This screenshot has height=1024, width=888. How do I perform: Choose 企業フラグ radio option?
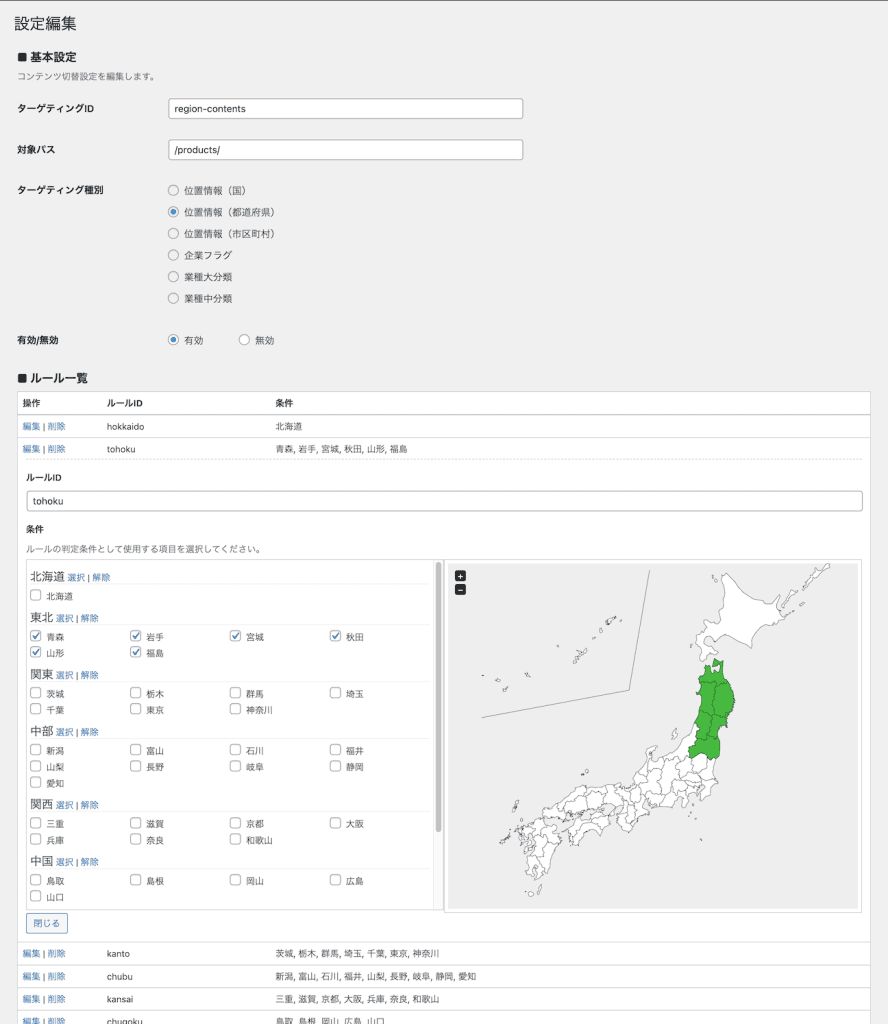pyautogui.click(x=174, y=255)
